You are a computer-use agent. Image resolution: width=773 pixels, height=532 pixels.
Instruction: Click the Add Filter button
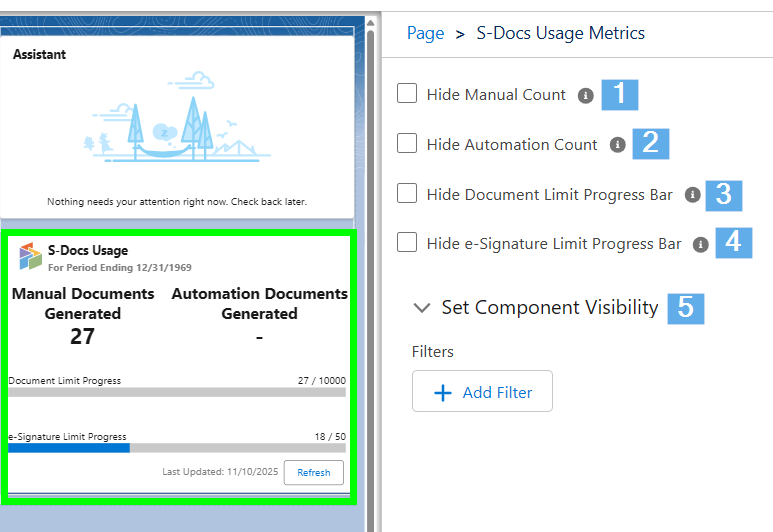[x=482, y=393]
